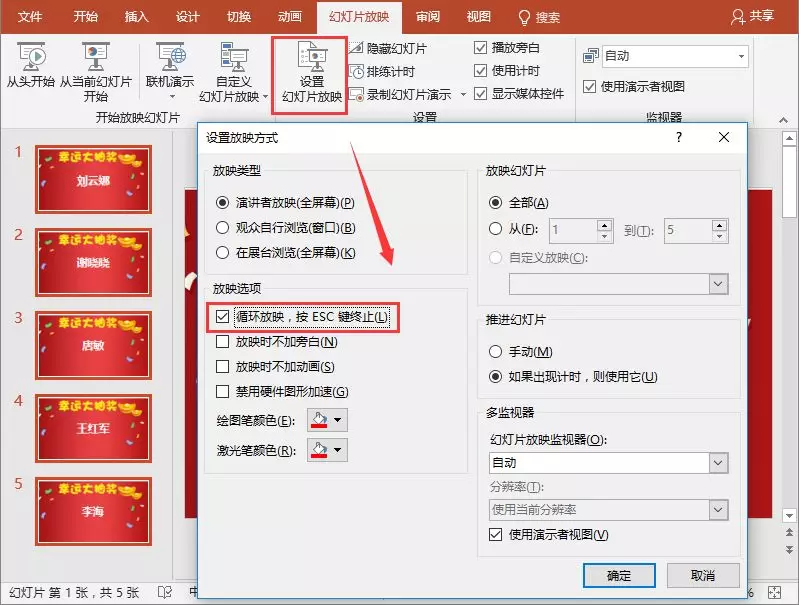The height and width of the screenshot is (605, 799).
Task: Select 在展台浏览(全屏幕) radio button
Action: (222, 252)
